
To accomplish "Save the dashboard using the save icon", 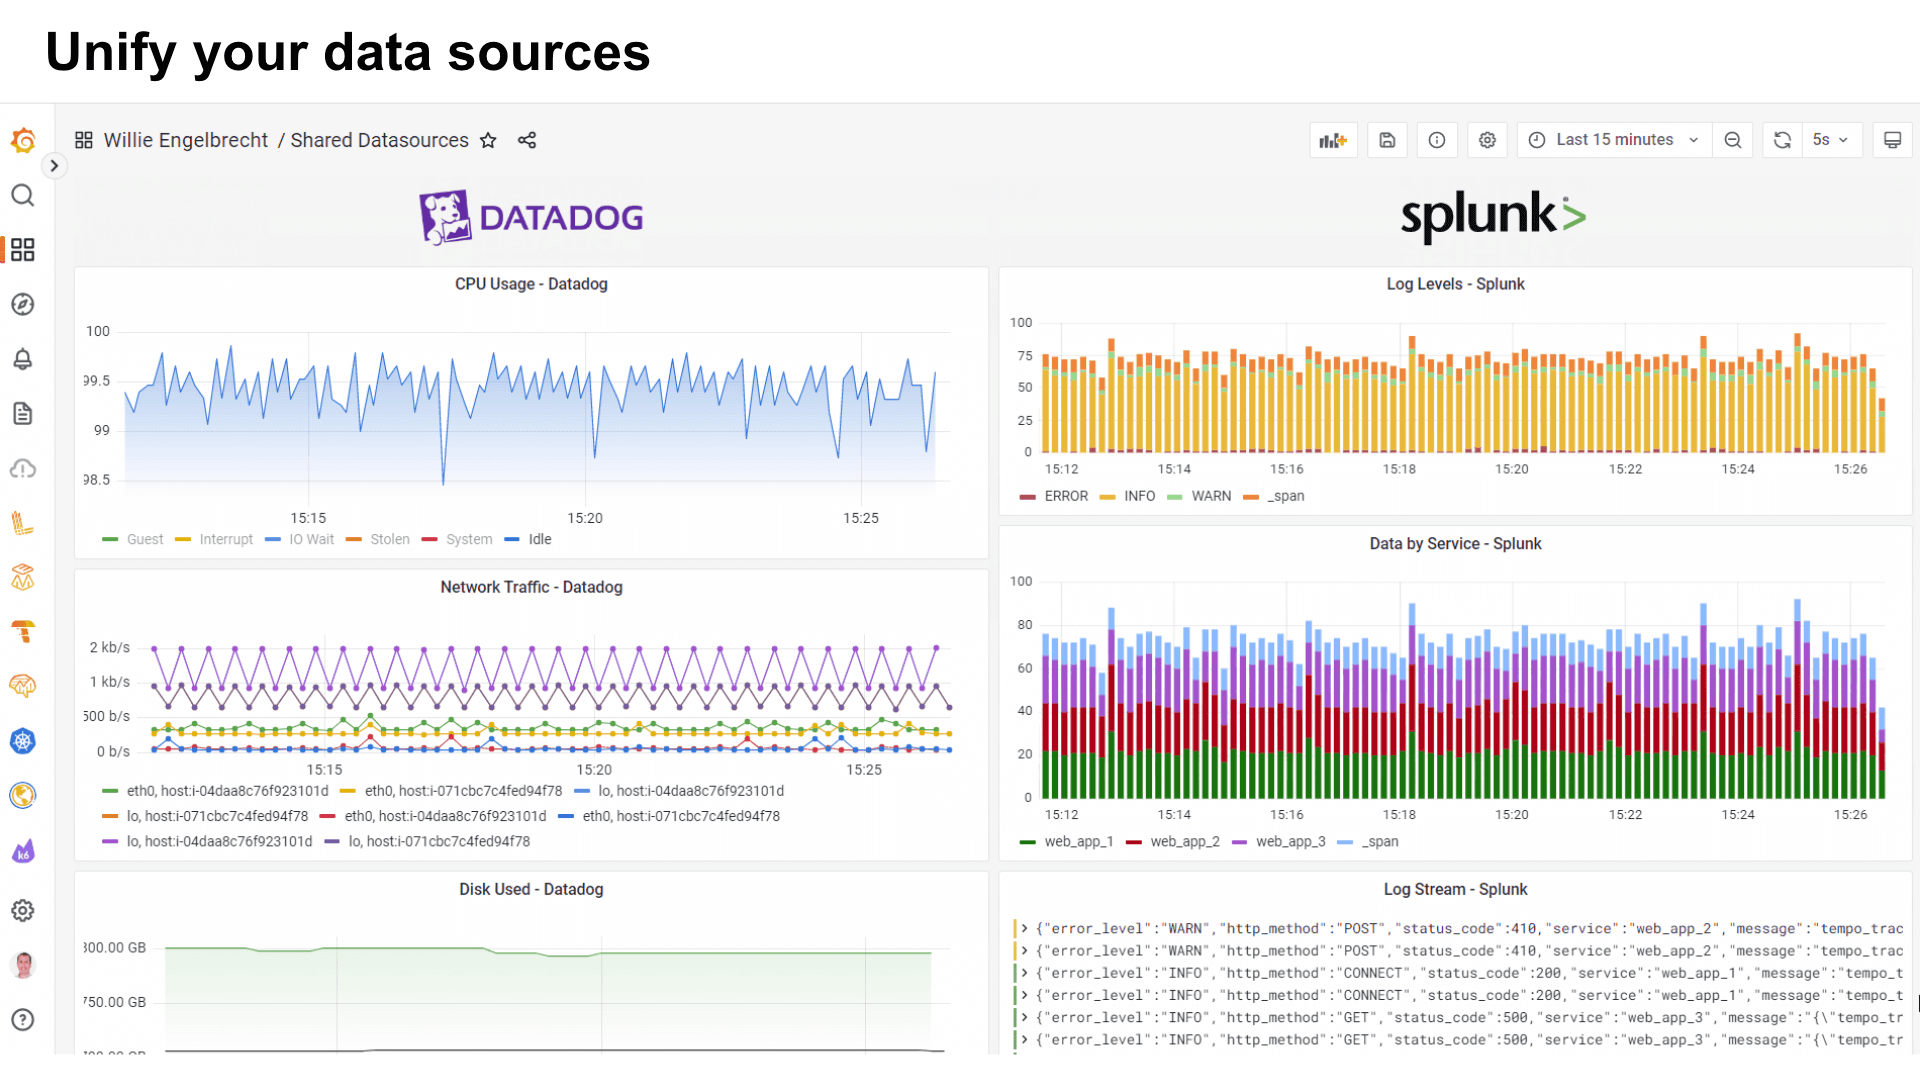I will (1387, 140).
